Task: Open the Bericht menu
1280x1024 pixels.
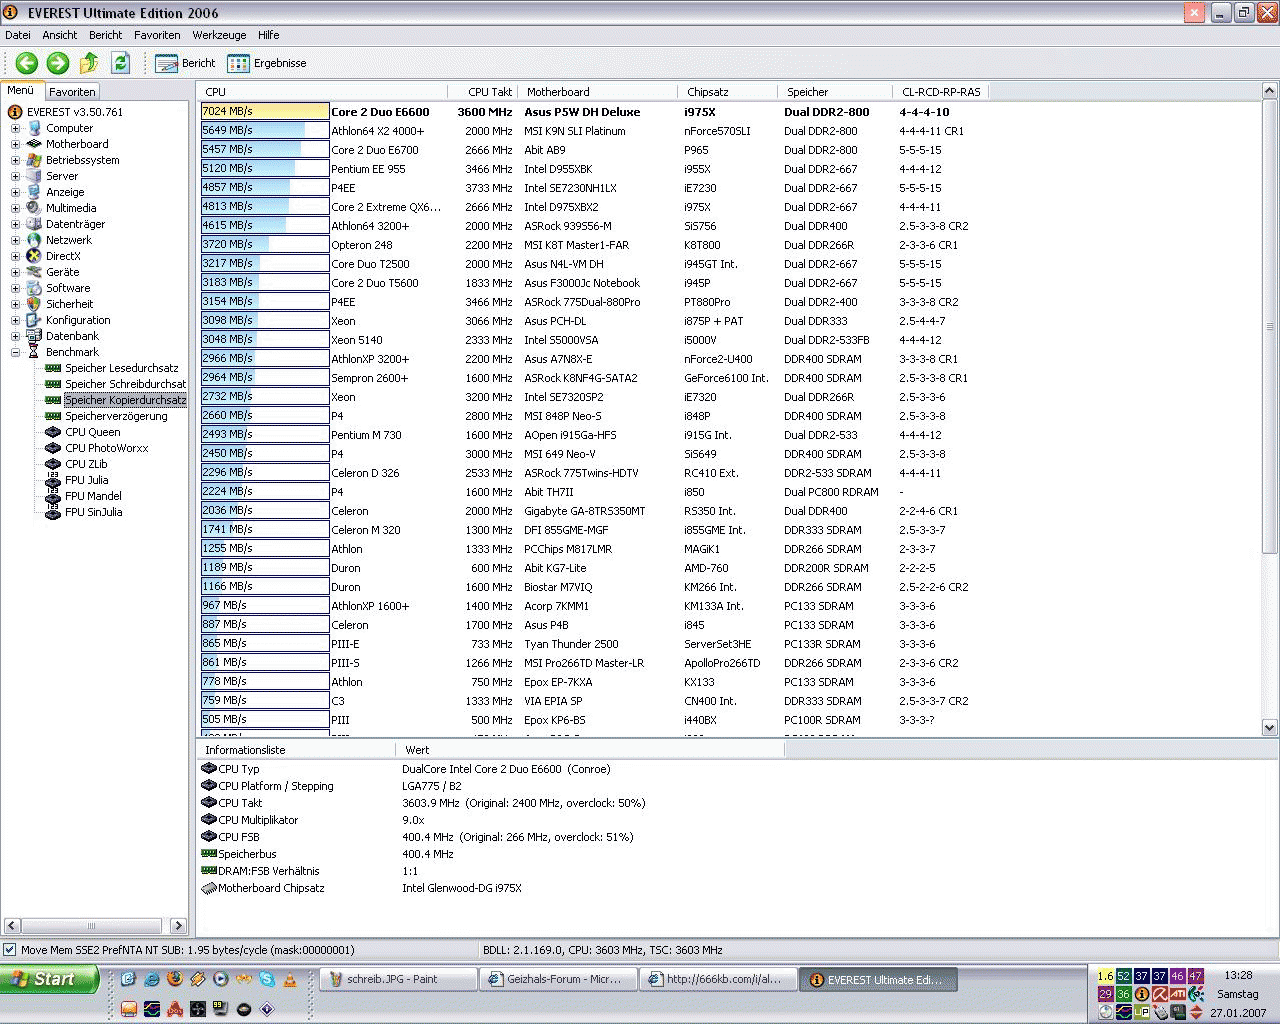Action: [x=105, y=35]
